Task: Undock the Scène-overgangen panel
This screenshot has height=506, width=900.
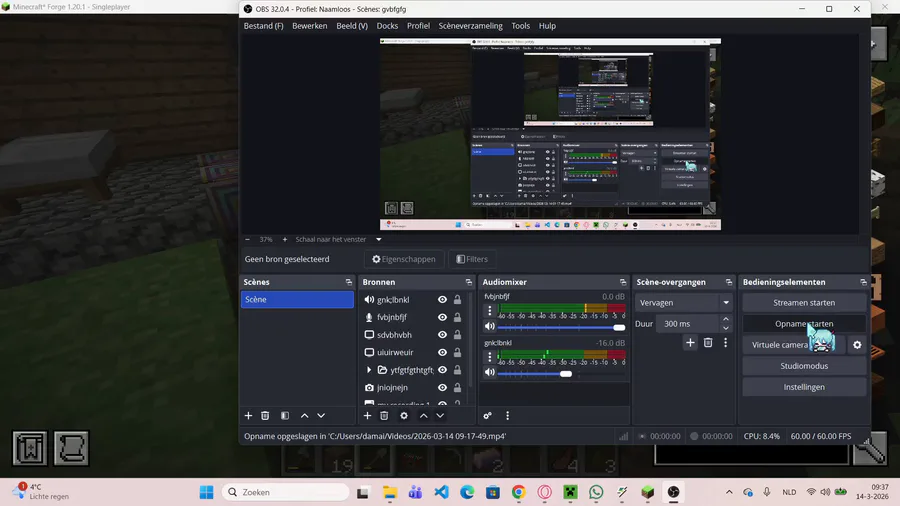Action: (729, 282)
